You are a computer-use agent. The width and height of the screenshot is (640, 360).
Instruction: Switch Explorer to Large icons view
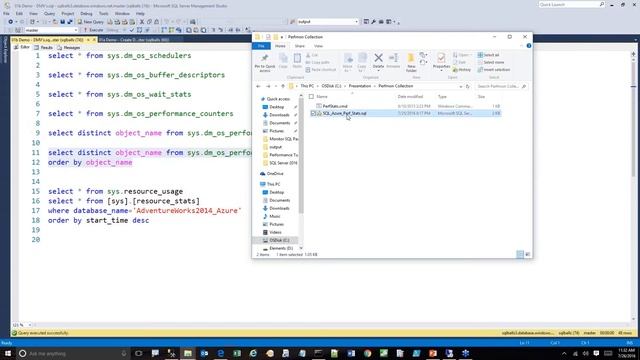pyautogui.click(x=528, y=254)
